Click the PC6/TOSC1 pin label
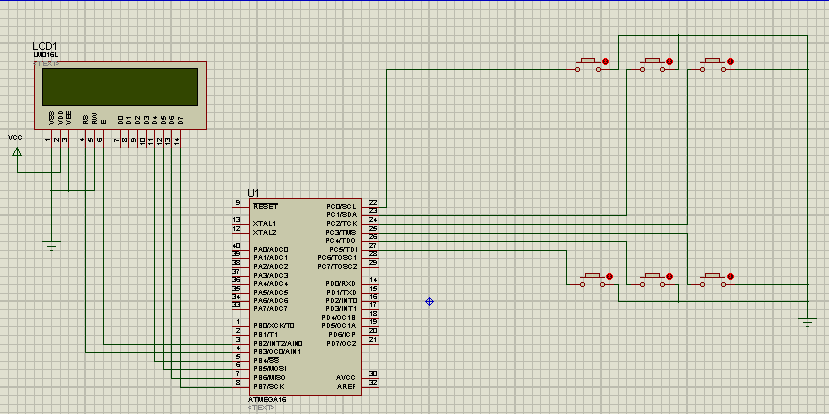 pyautogui.click(x=337, y=257)
